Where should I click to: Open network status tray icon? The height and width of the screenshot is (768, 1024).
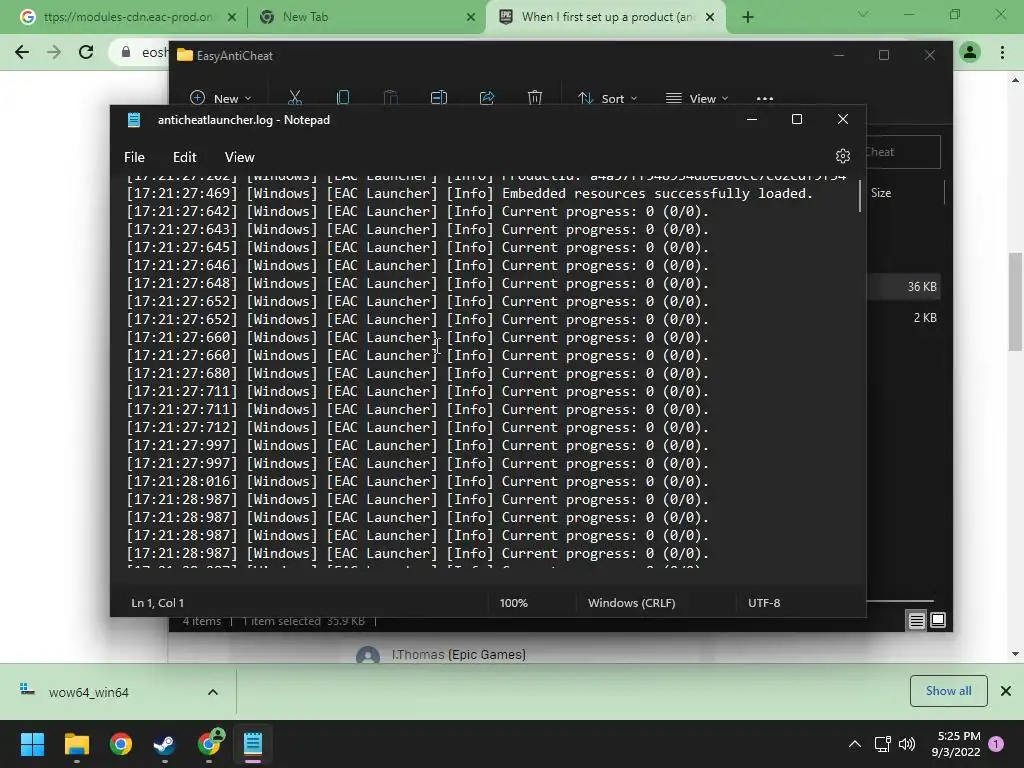pyautogui.click(x=882, y=744)
